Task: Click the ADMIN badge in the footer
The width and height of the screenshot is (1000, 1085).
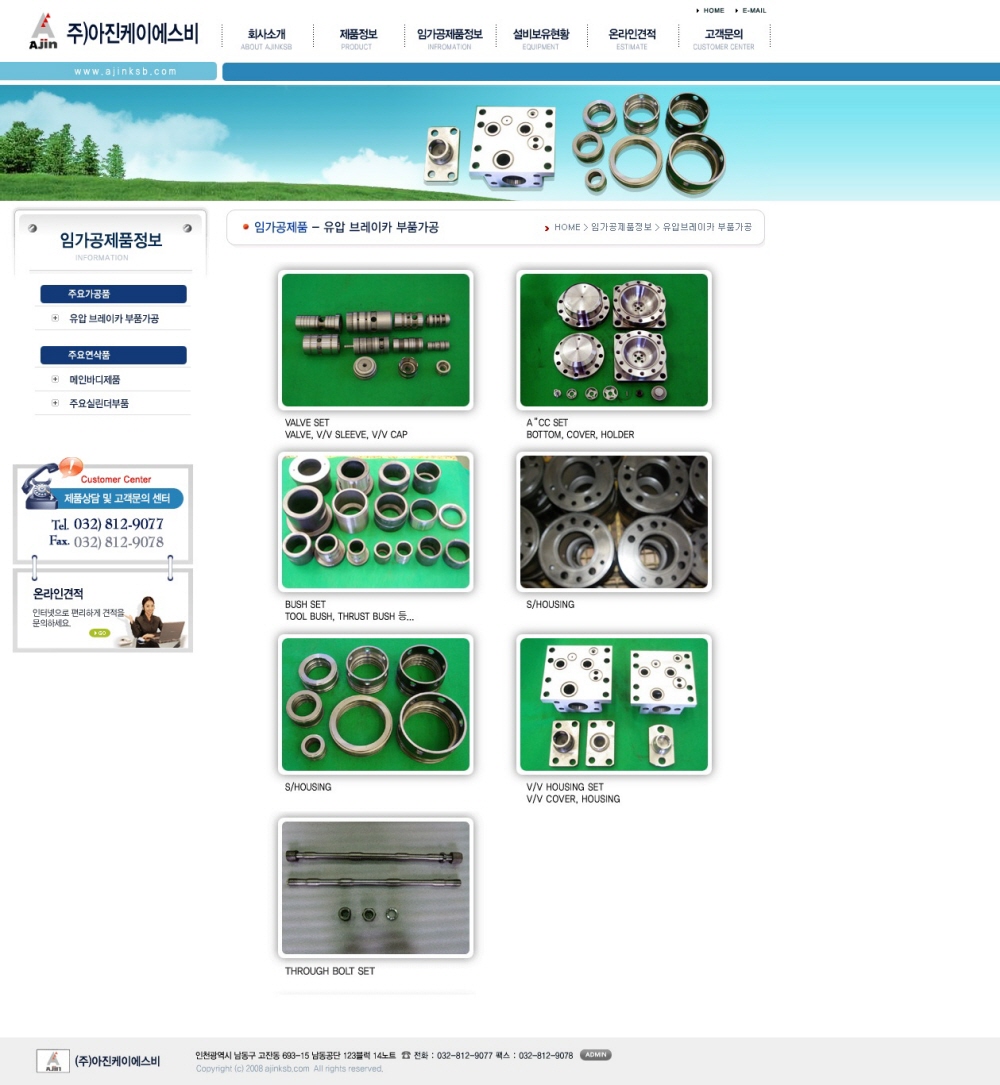Action: coord(595,1055)
